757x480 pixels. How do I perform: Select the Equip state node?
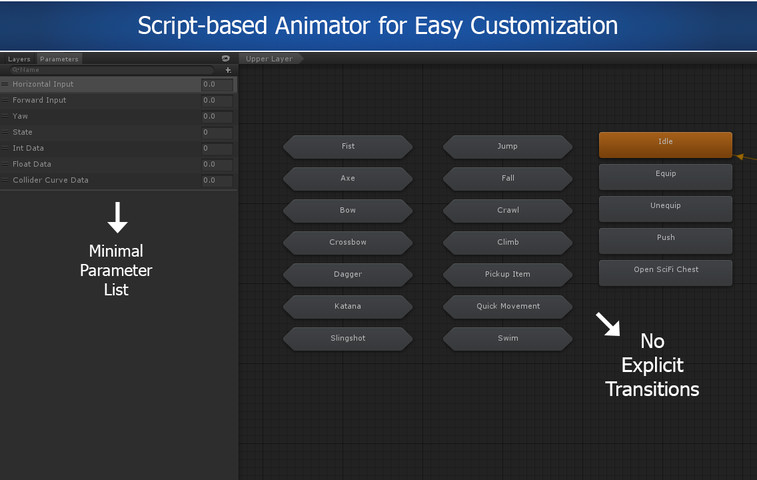coord(665,176)
